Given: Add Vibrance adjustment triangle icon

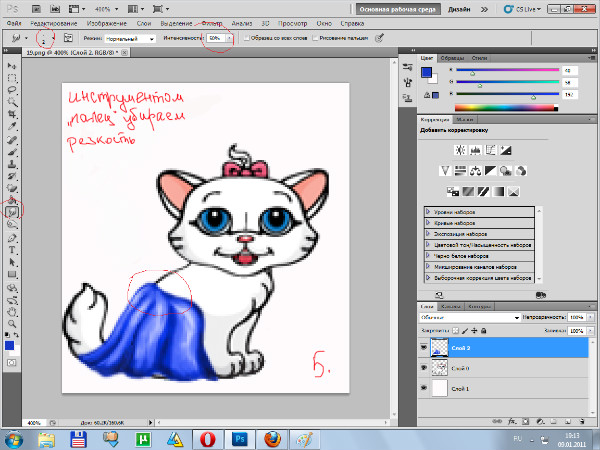Looking at the screenshot, I should click(445, 171).
